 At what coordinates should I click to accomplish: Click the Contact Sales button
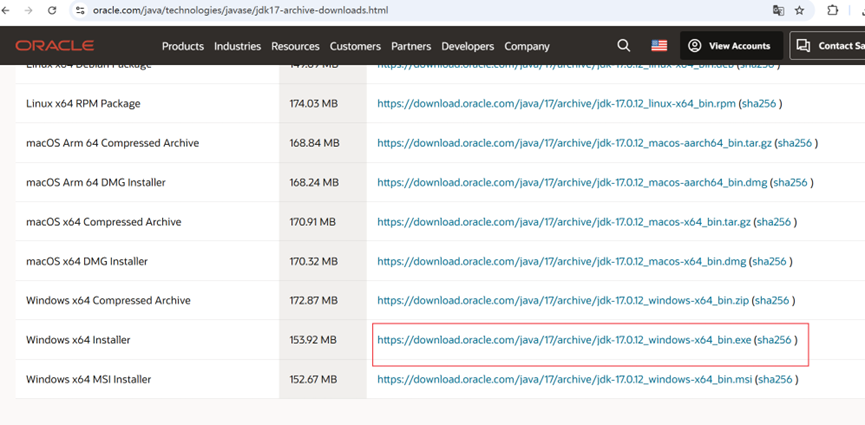(x=827, y=46)
